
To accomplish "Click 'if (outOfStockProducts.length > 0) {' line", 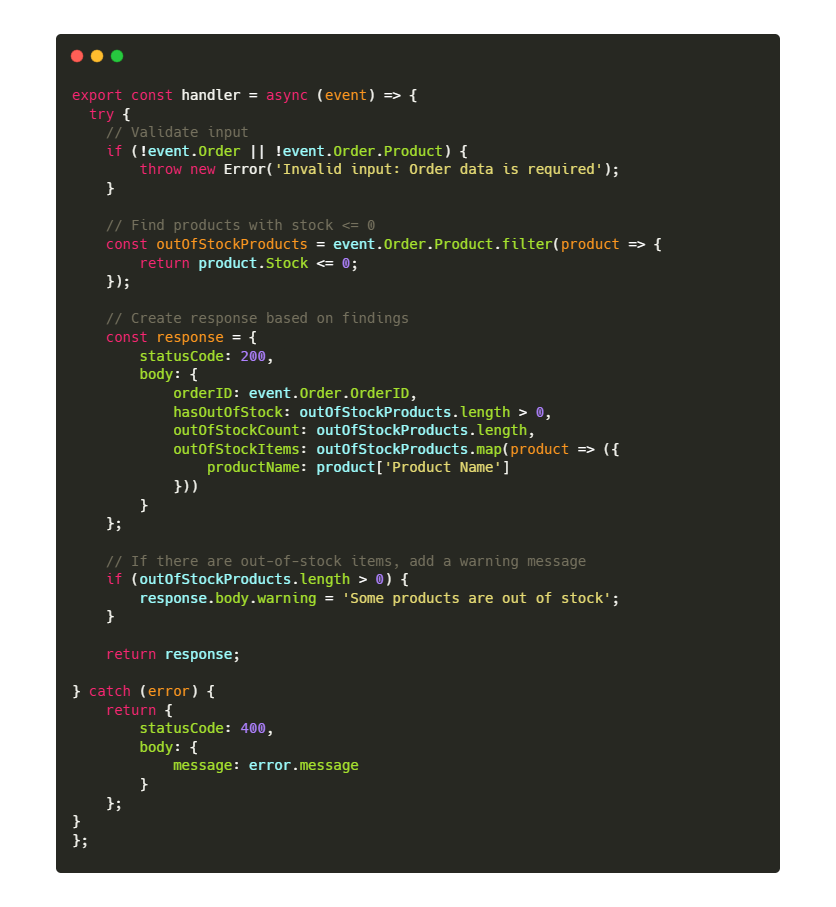I will (x=257, y=580).
